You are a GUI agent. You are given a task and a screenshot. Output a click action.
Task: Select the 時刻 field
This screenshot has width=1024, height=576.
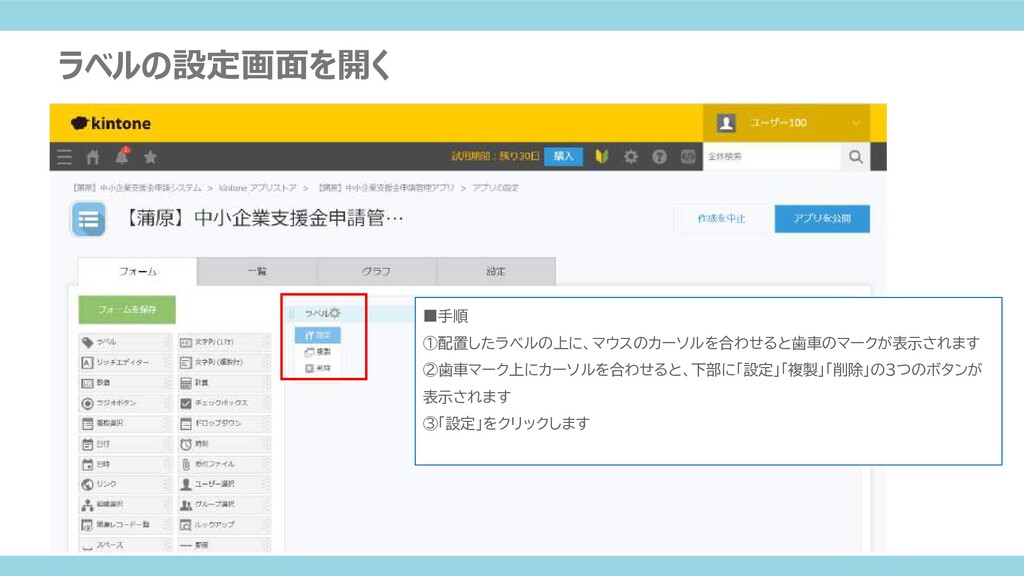(x=224, y=443)
